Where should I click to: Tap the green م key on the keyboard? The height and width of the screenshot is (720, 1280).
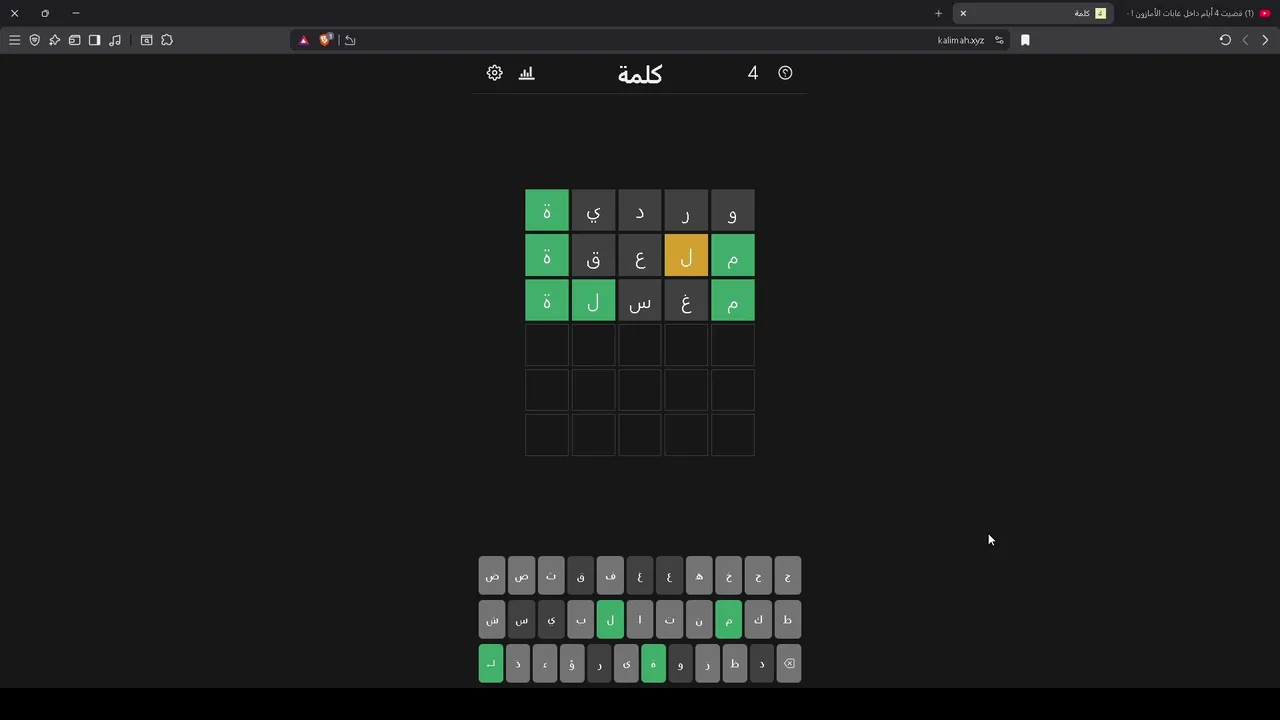[x=729, y=620]
